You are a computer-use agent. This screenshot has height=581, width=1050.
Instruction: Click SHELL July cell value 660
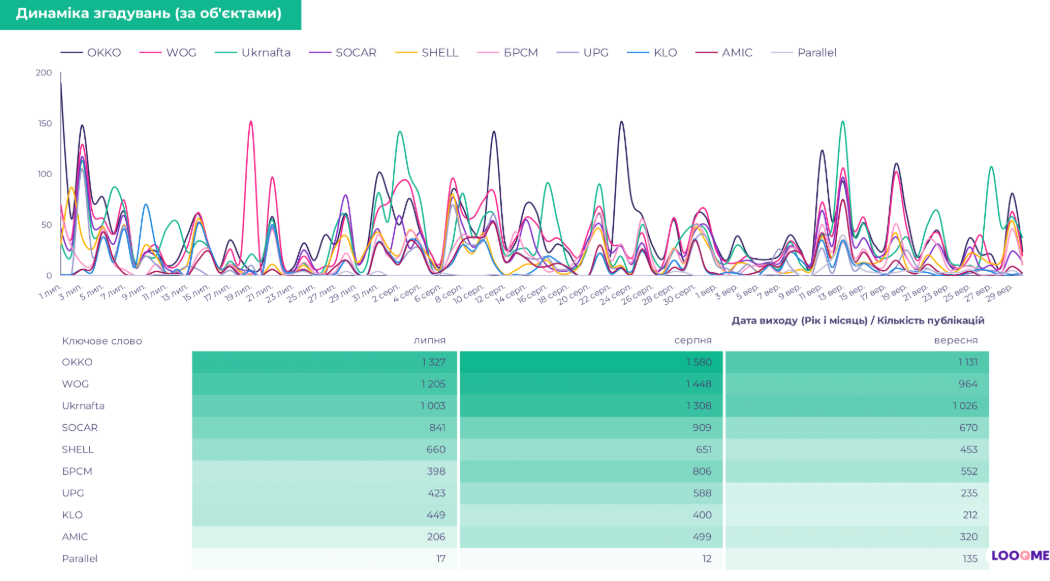coord(436,450)
